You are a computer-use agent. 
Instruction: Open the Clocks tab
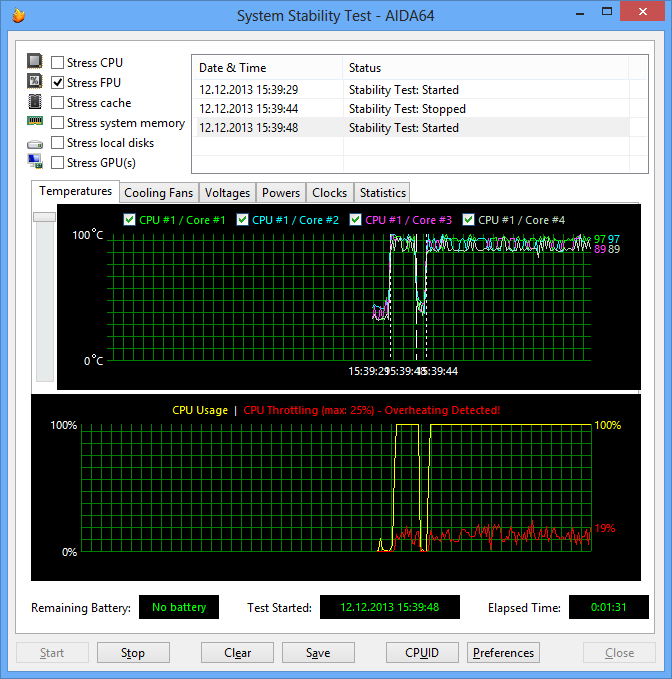[x=330, y=193]
